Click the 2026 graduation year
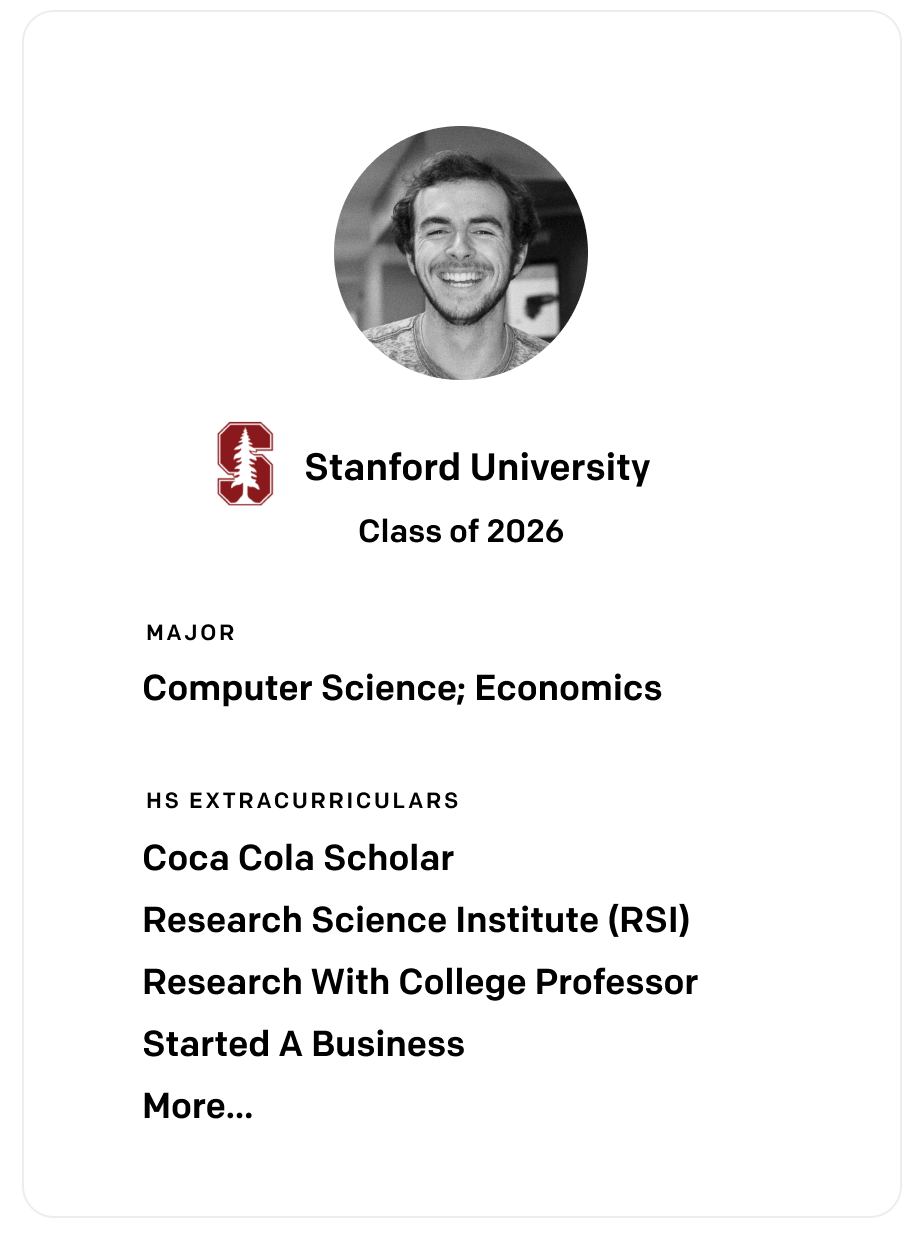Screen dimensions: 924x1238 click(525, 531)
